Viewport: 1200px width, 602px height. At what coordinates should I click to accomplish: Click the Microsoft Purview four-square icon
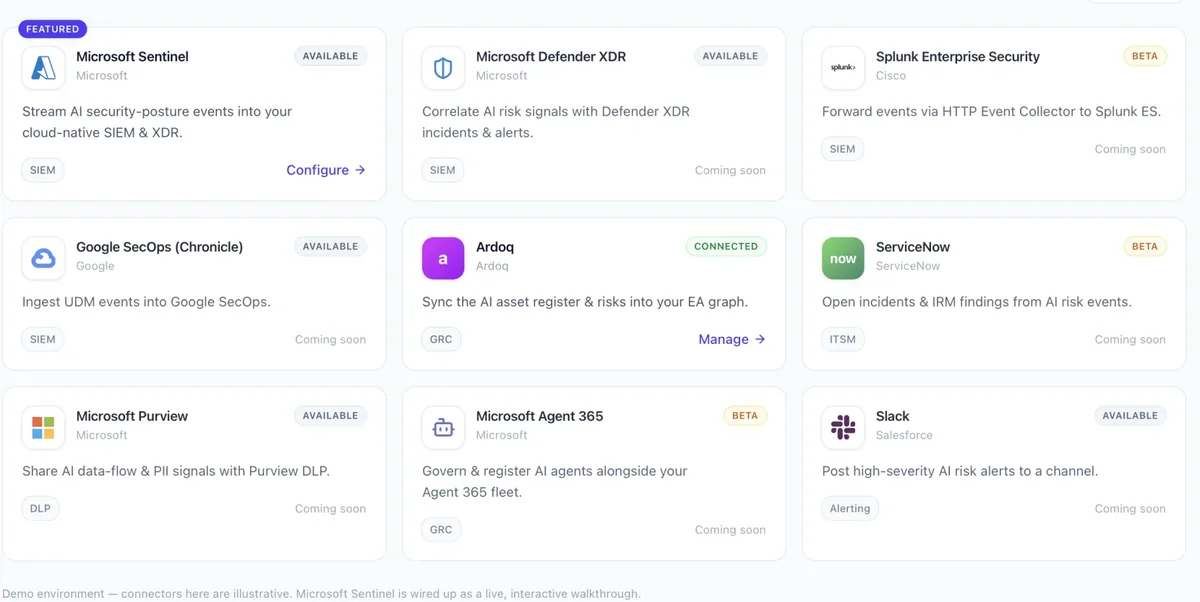[43, 427]
